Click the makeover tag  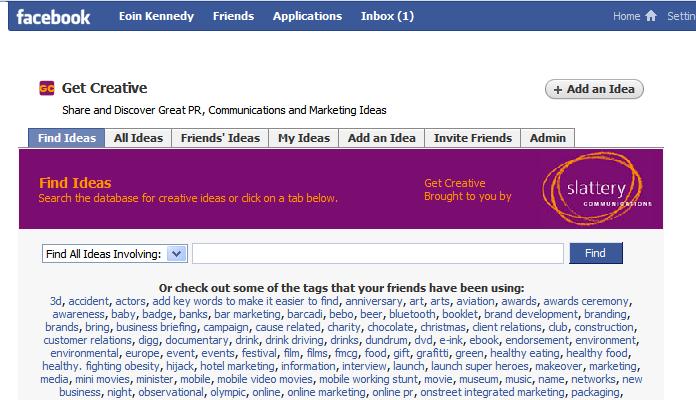pos(558,366)
